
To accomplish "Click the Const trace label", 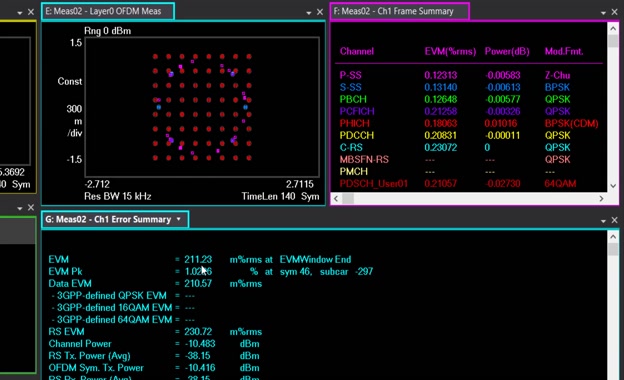I will [x=70, y=81].
